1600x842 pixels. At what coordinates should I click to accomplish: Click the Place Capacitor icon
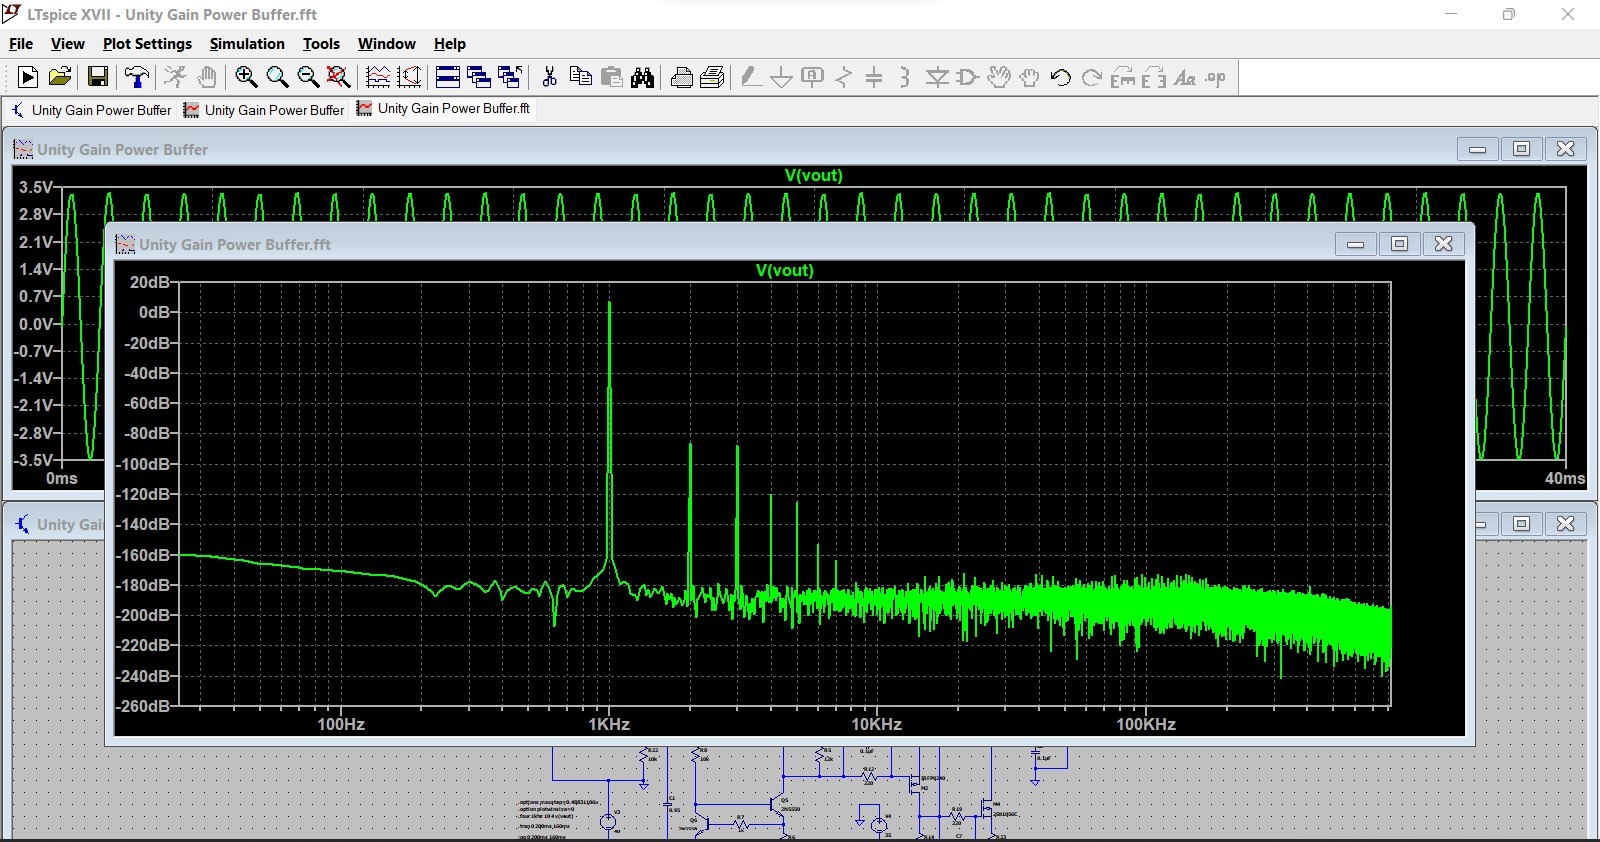(x=874, y=77)
